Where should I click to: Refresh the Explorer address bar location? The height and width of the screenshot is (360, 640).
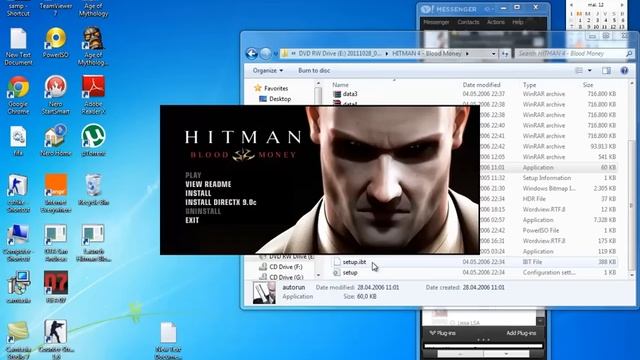tap(505, 53)
